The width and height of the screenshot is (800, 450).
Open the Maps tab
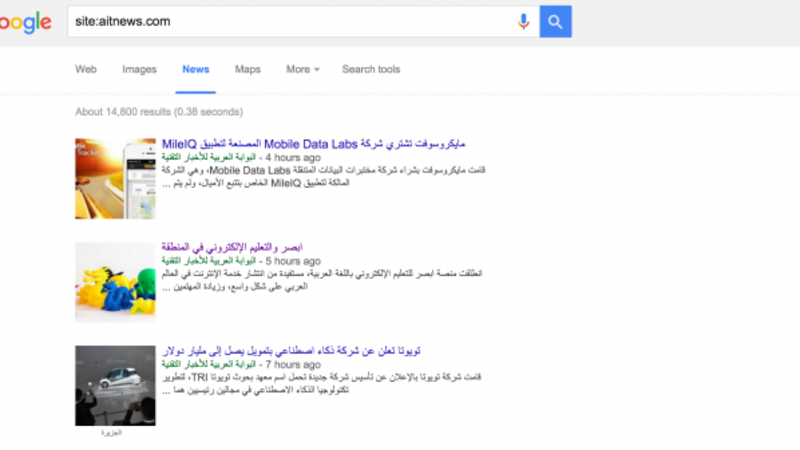point(247,69)
